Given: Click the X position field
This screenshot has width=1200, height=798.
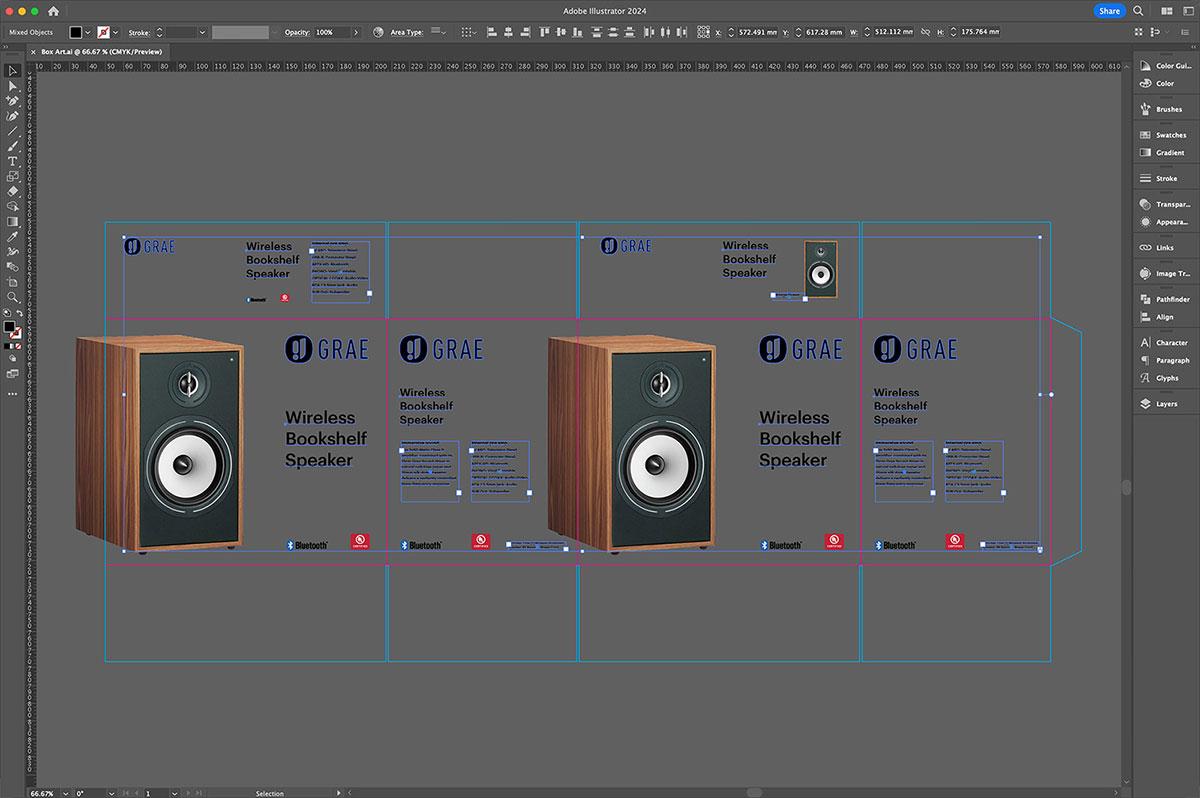Looking at the screenshot, I should click(x=757, y=32).
